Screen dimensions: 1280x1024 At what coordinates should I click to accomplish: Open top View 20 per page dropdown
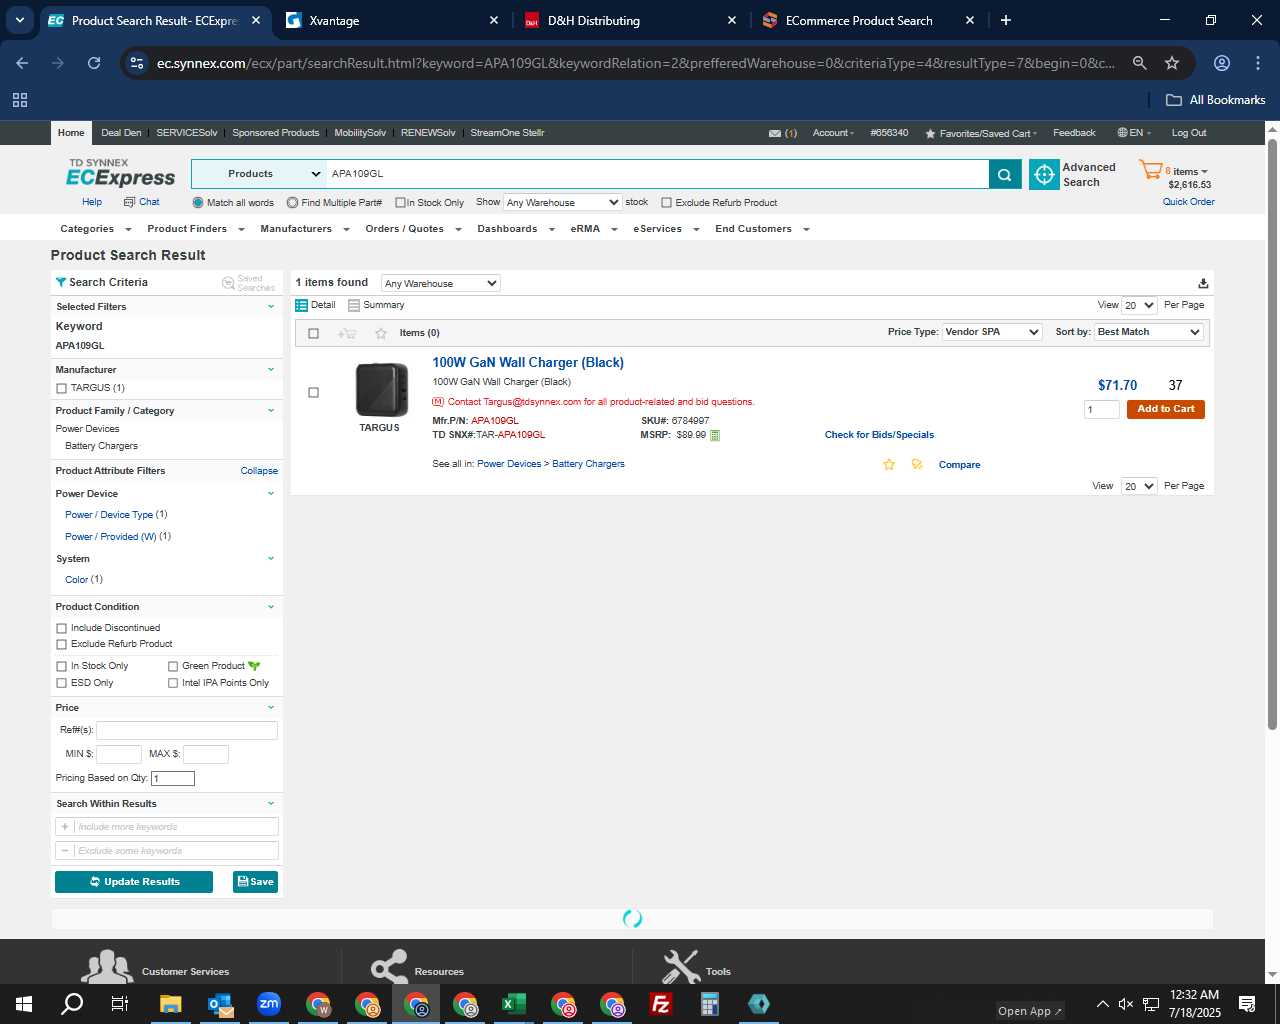[1139, 305]
